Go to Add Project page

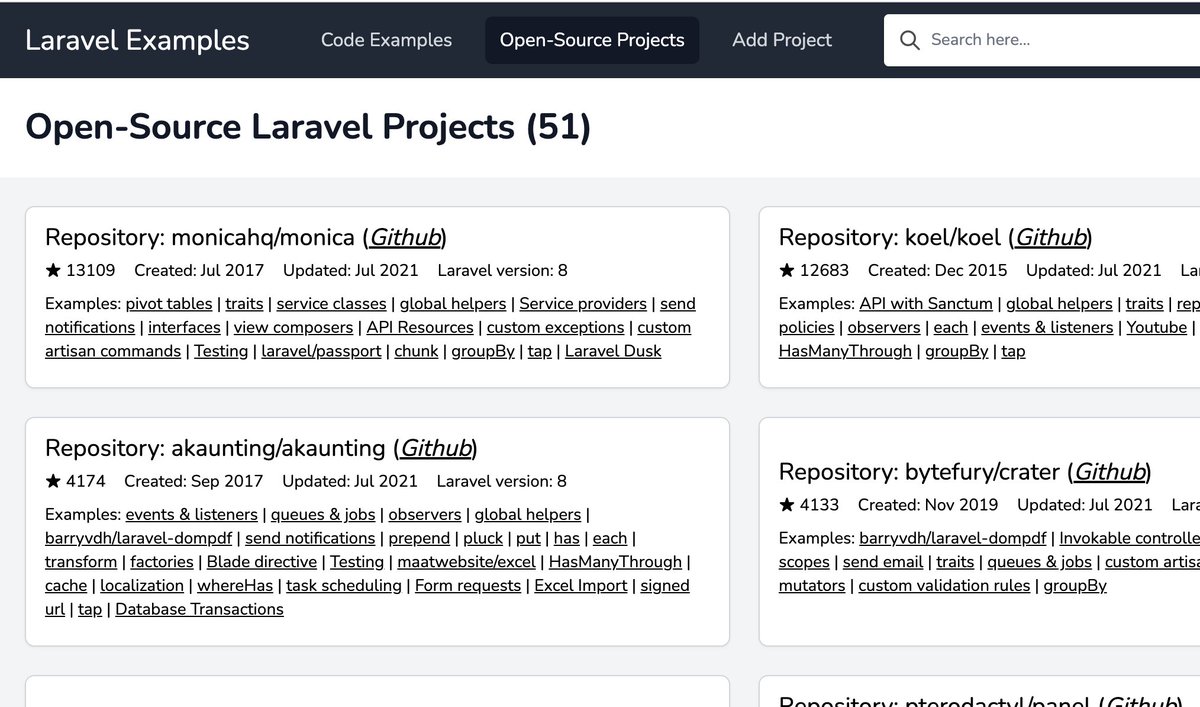point(782,40)
